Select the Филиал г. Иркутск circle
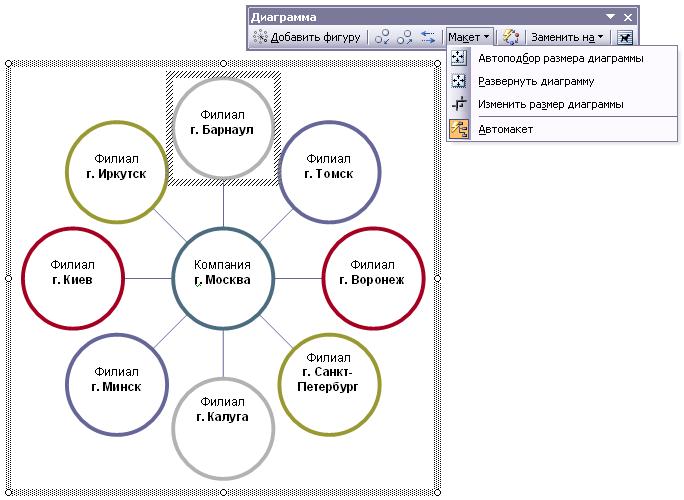Image resolution: width=684 pixels, height=500 pixels. (x=116, y=172)
